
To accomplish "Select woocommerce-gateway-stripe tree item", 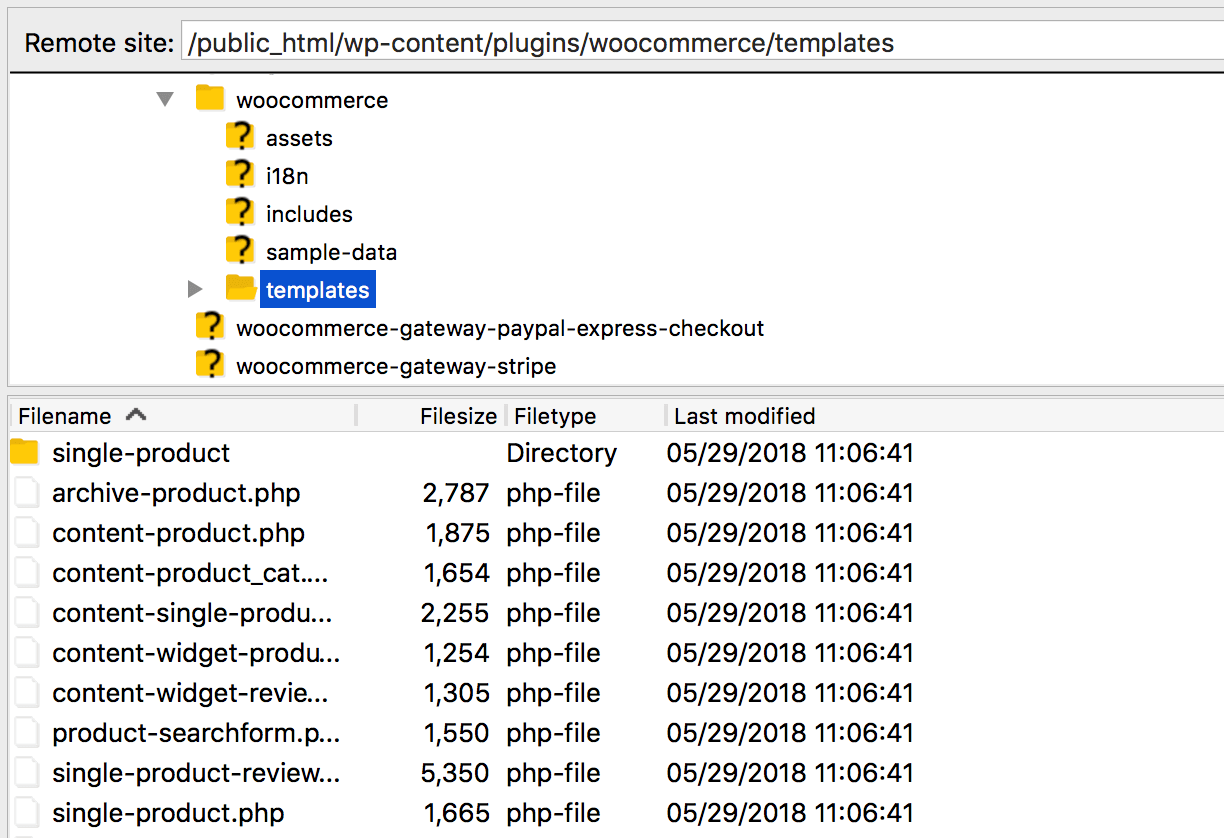I will point(396,366).
